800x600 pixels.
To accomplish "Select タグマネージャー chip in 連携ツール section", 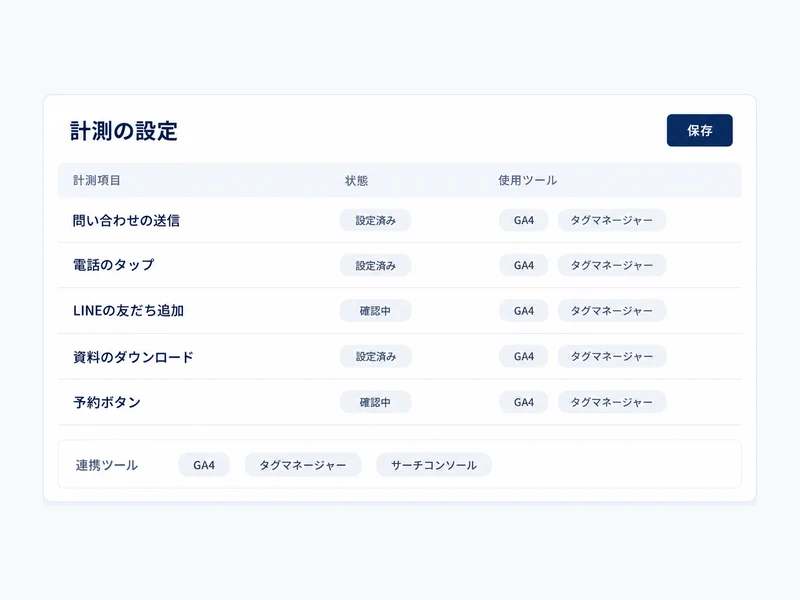I will click(x=303, y=465).
